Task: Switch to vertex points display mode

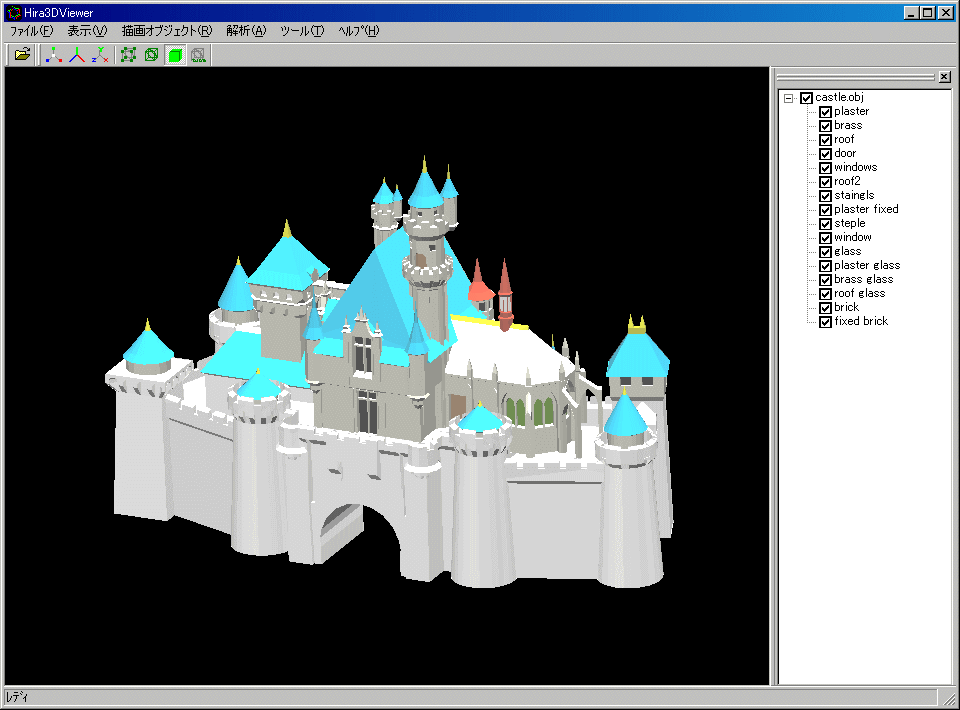Action: point(129,55)
